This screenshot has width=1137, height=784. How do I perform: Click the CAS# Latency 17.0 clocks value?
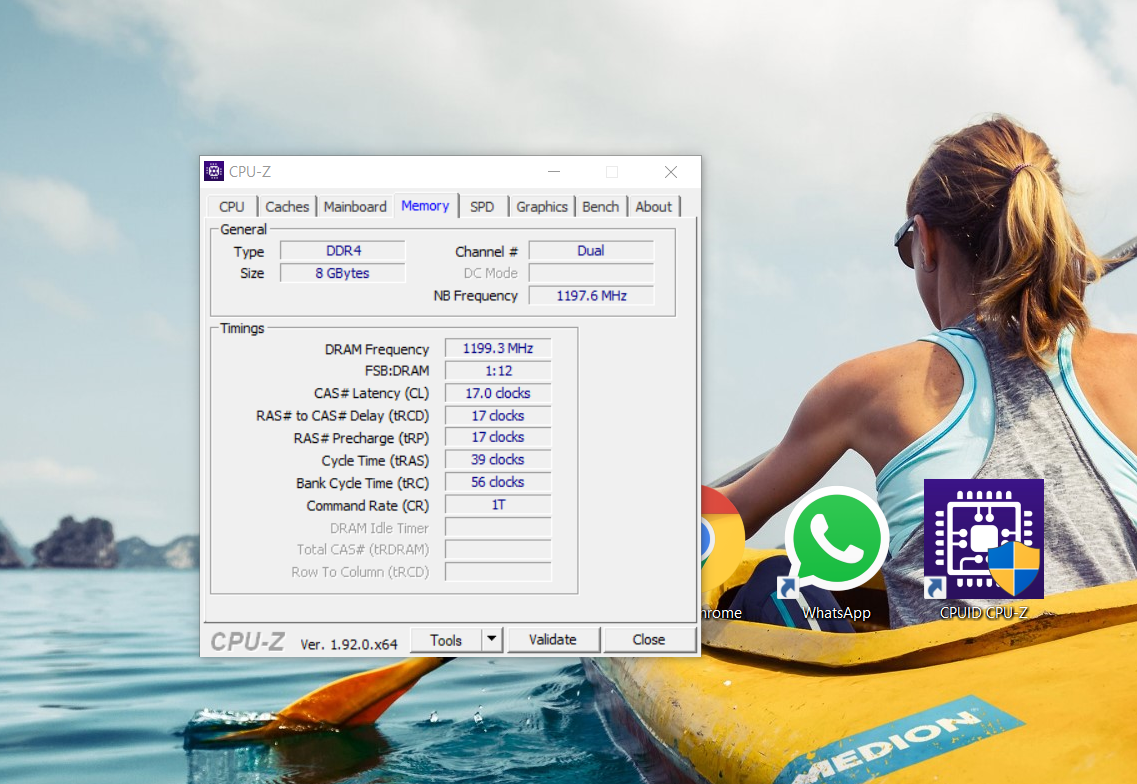(498, 393)
